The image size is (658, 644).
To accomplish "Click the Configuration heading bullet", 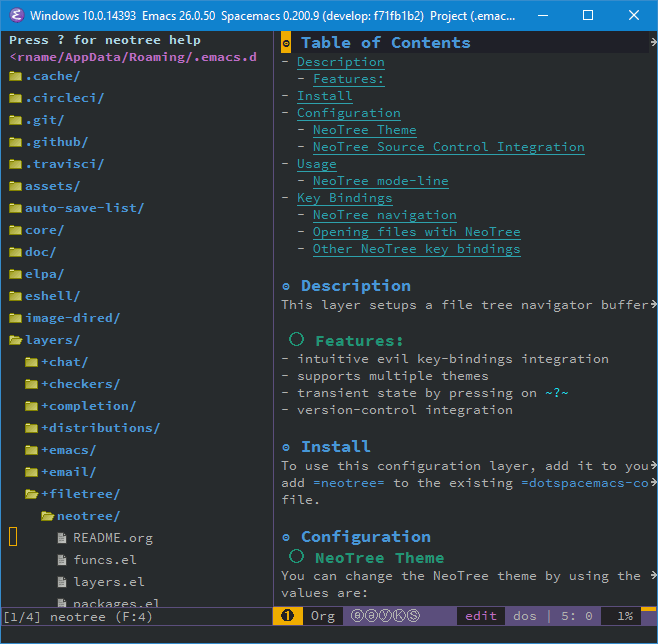I will point(286,537).
